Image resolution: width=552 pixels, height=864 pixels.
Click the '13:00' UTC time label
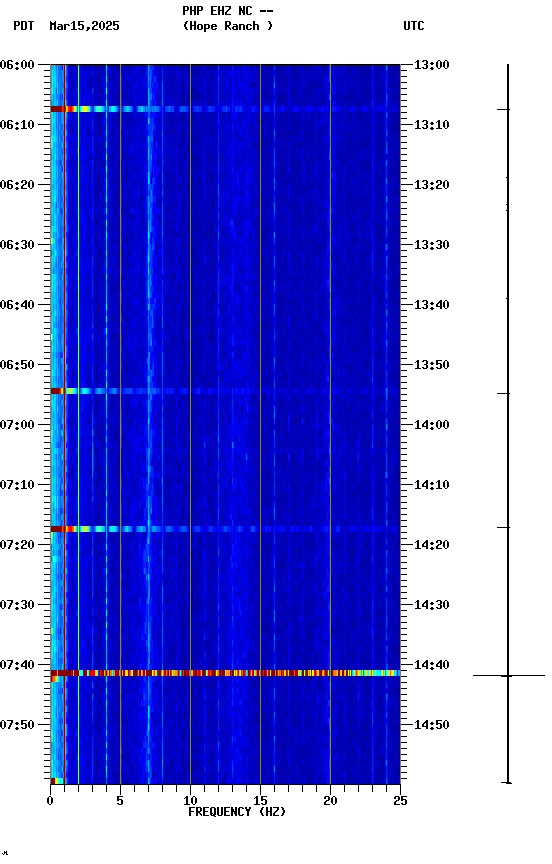[x=432, y=65]
